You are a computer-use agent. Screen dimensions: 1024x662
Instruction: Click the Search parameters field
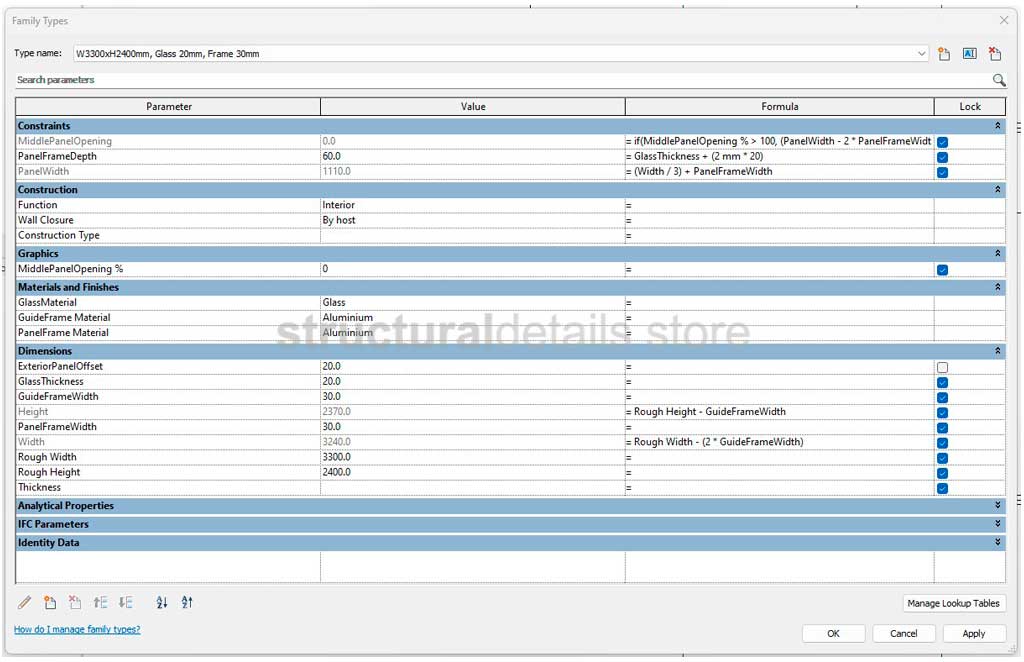tap(500, 80)
